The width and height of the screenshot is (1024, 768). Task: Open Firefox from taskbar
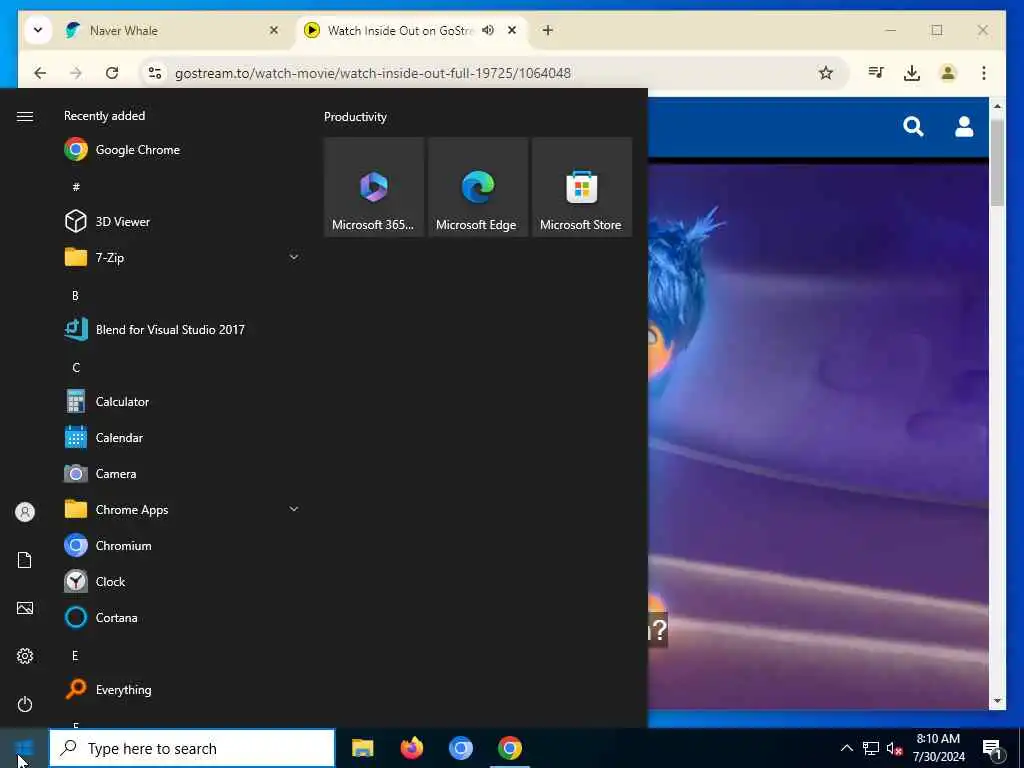coord(411,748)
